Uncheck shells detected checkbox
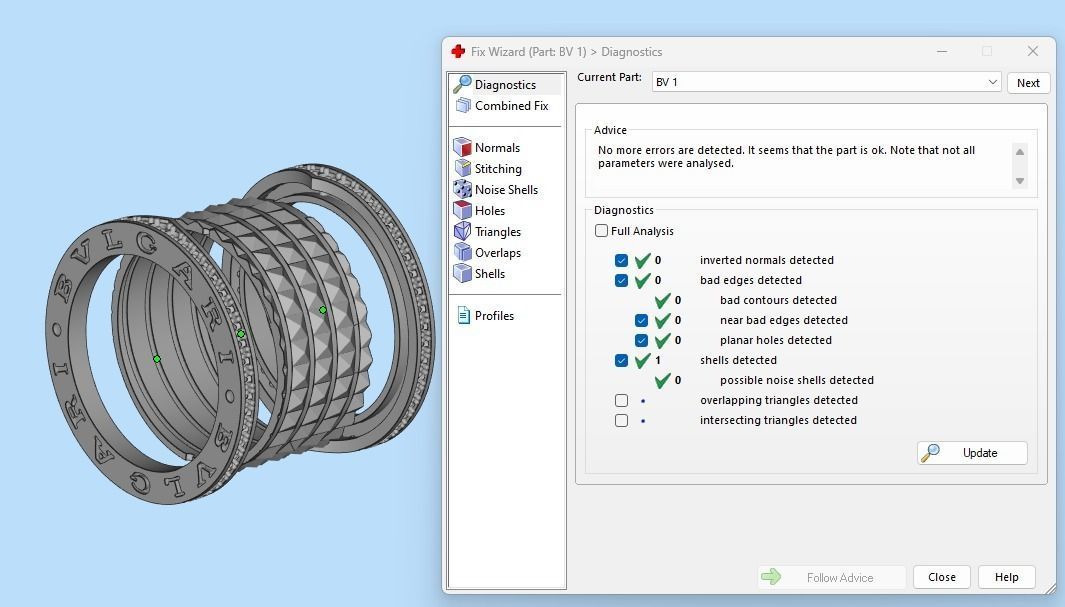The width and height of the screenshot is (1065, 607). coord(621,360)
